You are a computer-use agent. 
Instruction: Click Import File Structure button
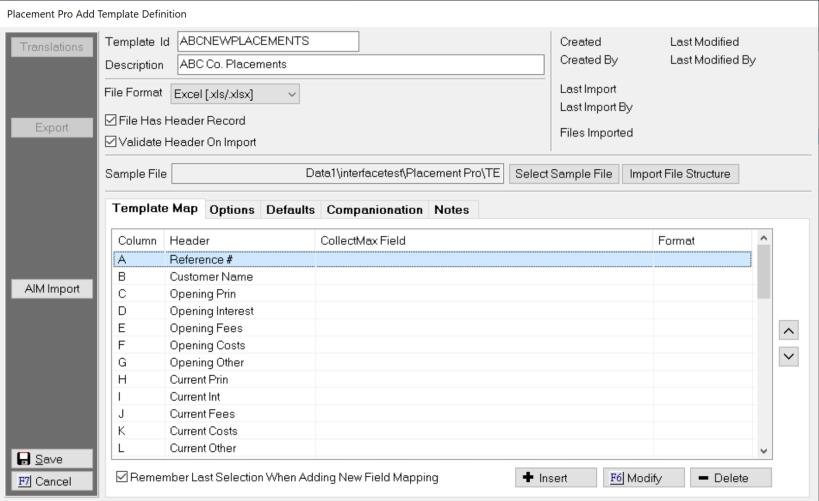(681, 174)
